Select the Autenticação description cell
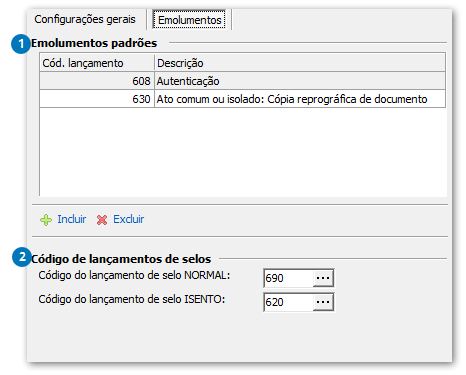 (x=300, y=81)
